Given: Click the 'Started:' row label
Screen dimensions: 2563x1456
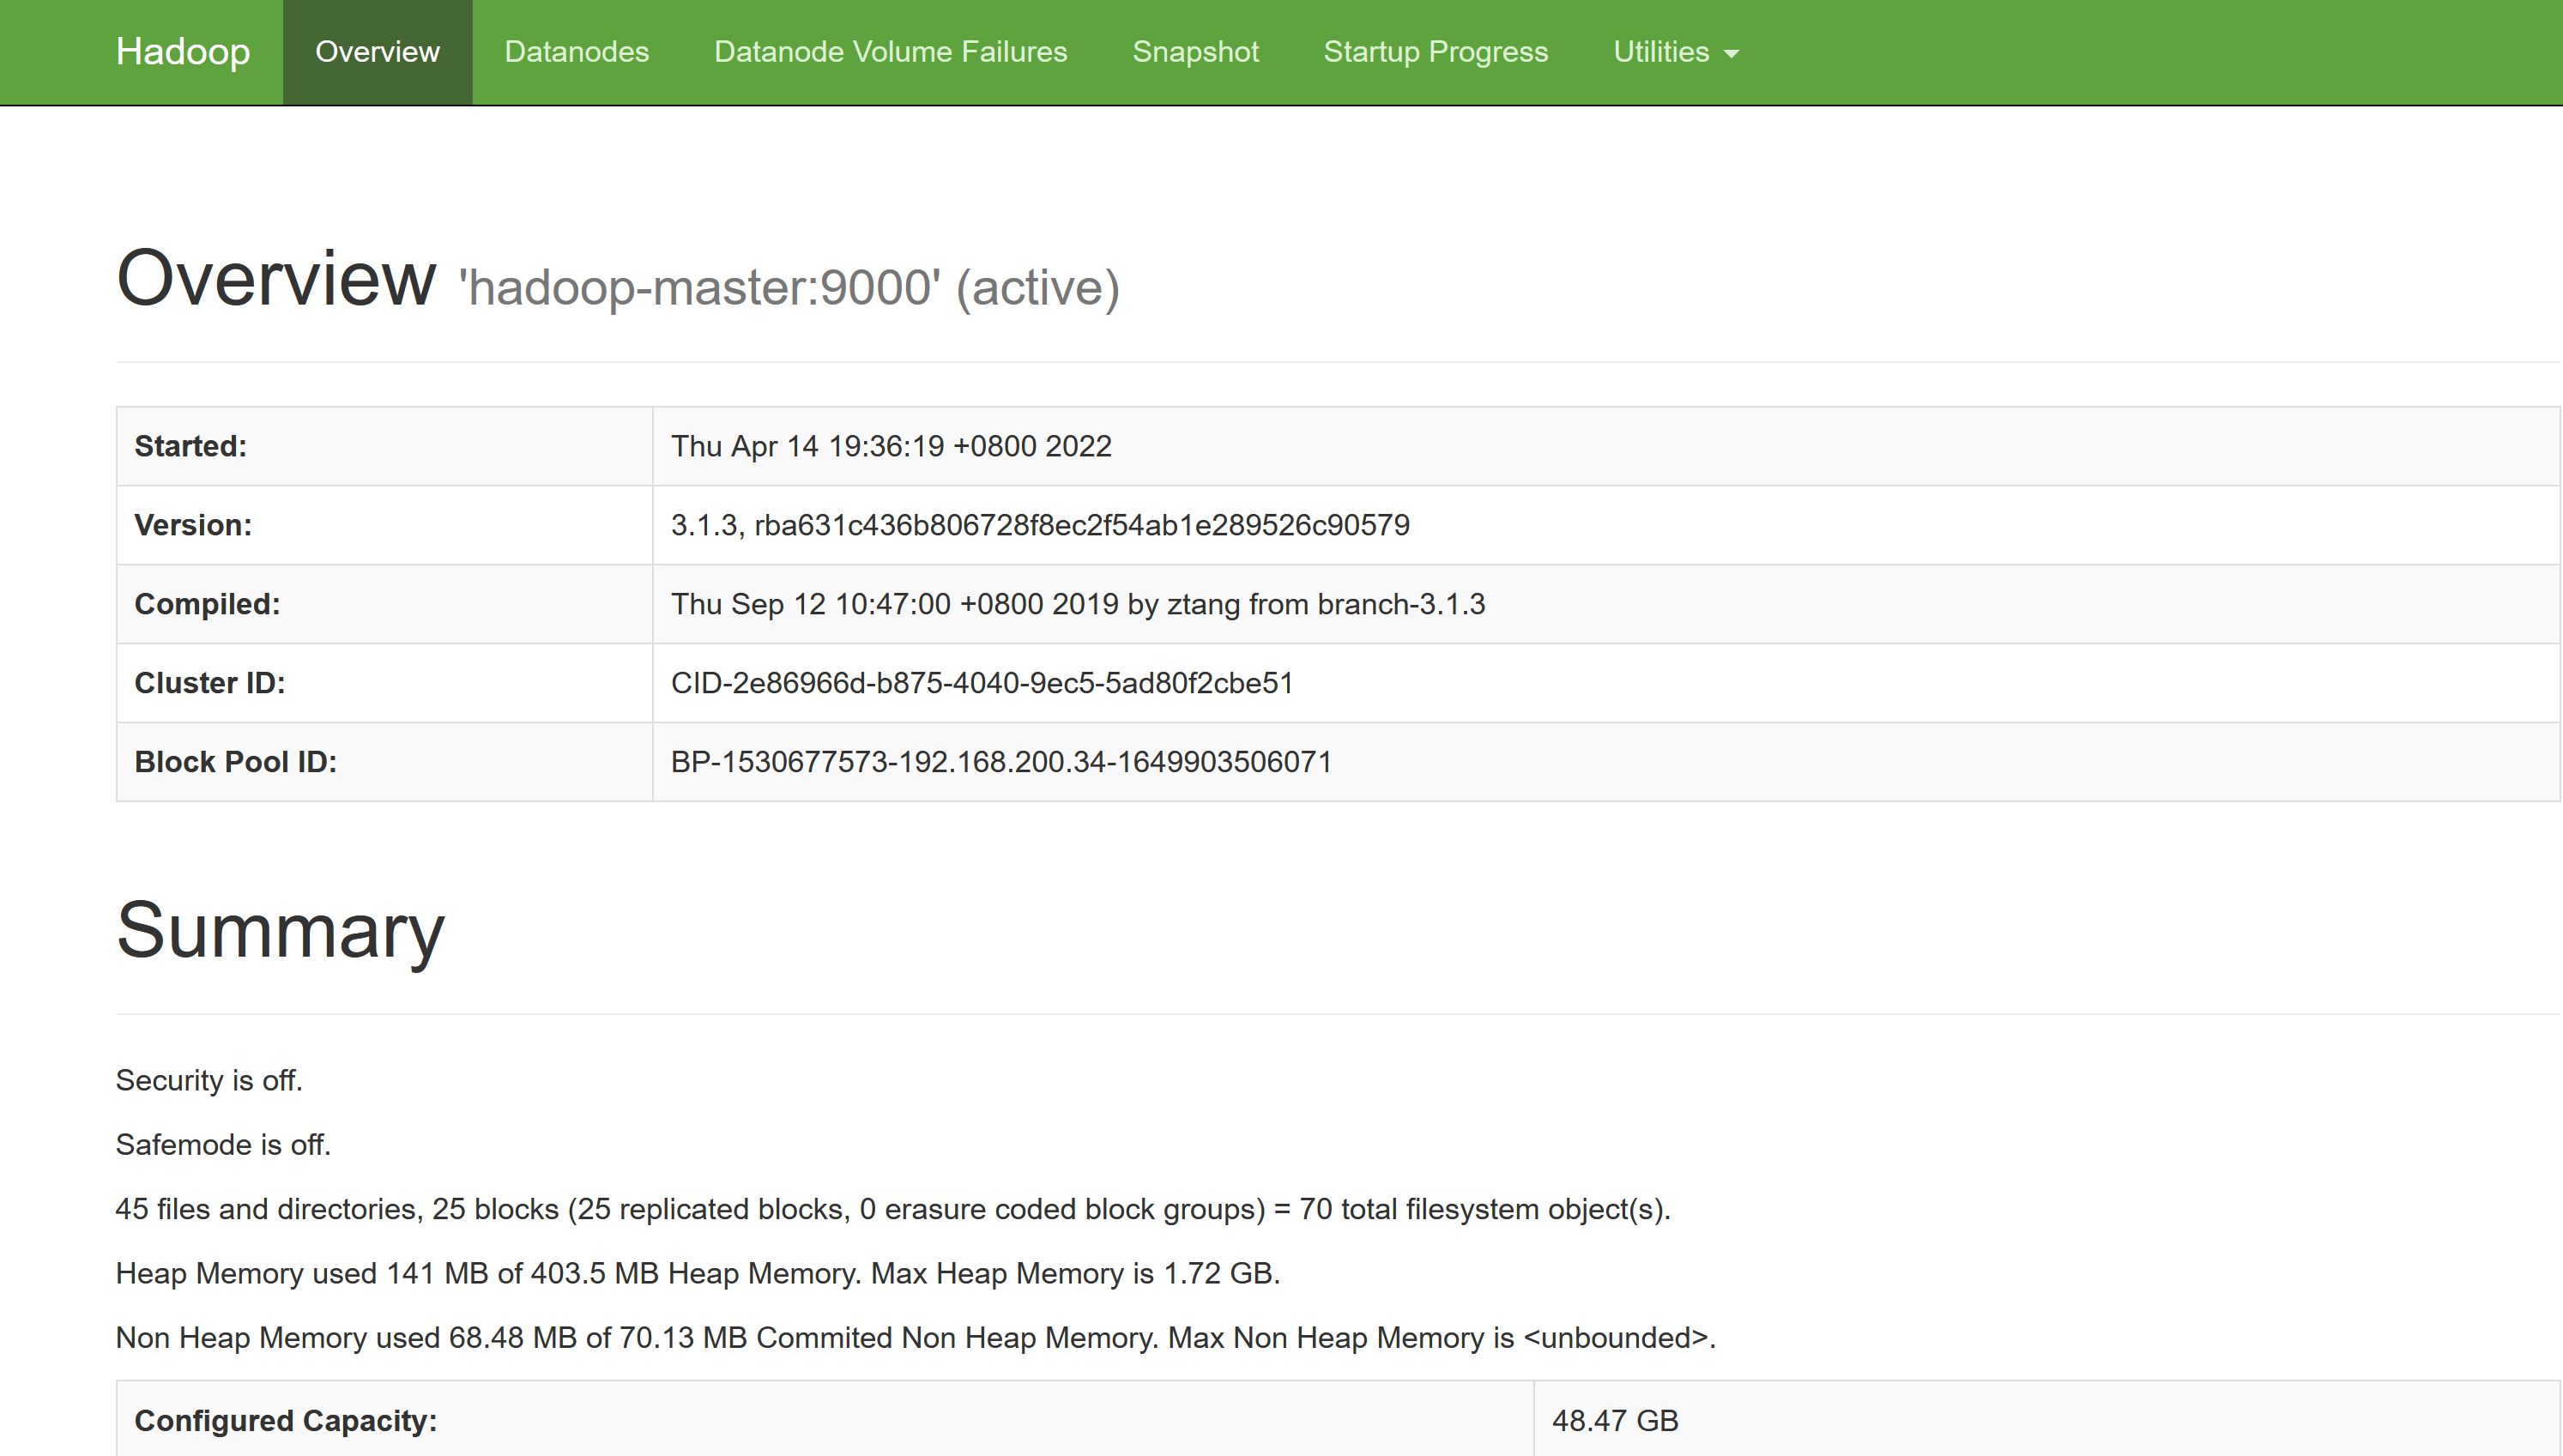Looking at the screenshot, I should coord(191,446).
